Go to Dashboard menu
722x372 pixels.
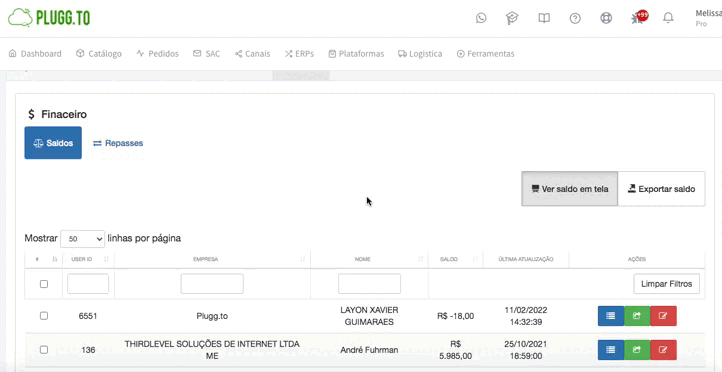point(35,54)
